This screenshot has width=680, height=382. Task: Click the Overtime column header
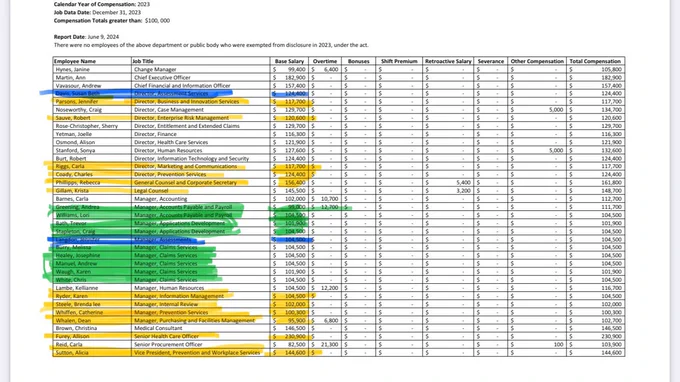click(x=325, y=61)
